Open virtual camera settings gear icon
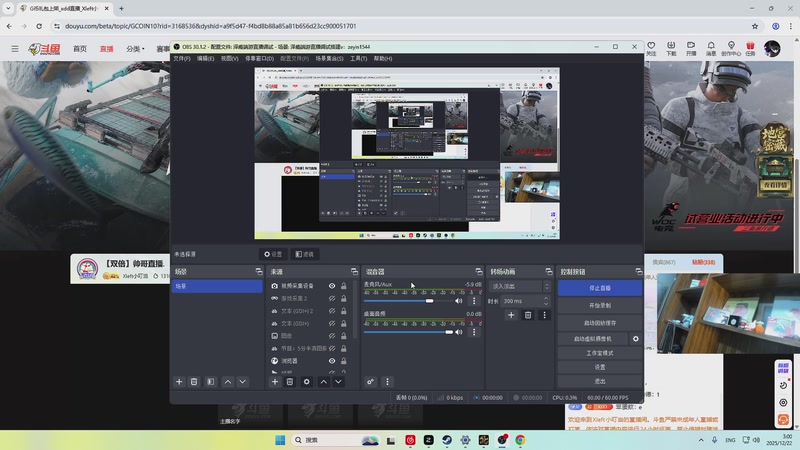The height and width of the screenshot is (450, 800). click(635, 339)
